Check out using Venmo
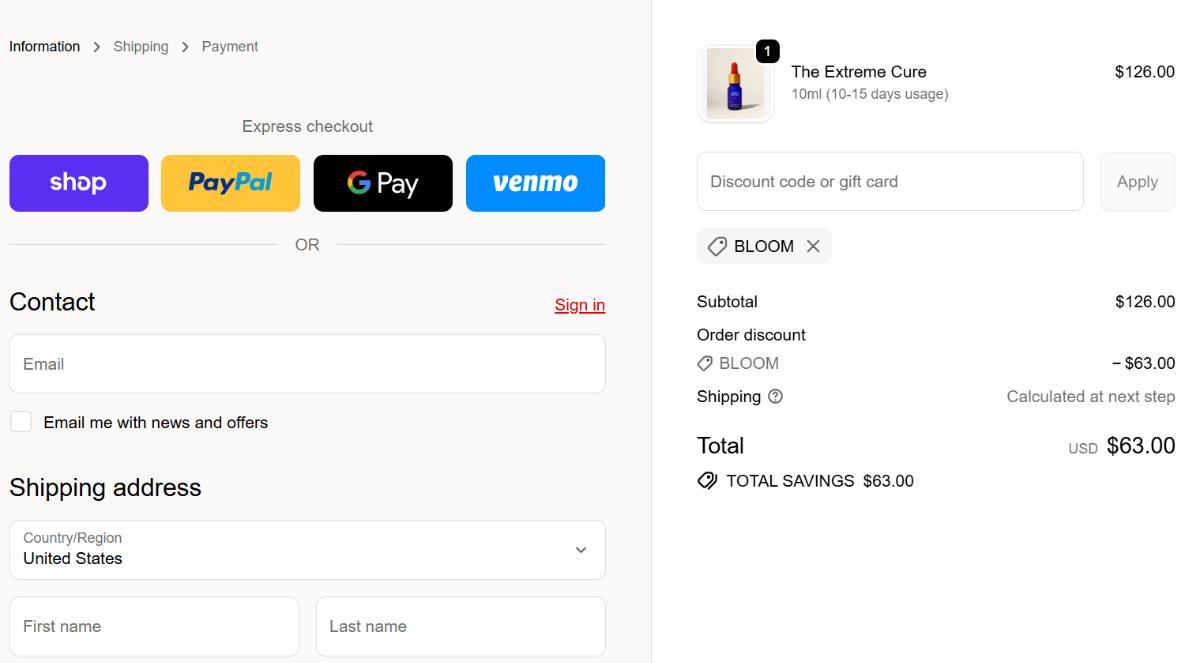Image resolution: width=1200 pixels, height=663 pixels. [535, 183]
